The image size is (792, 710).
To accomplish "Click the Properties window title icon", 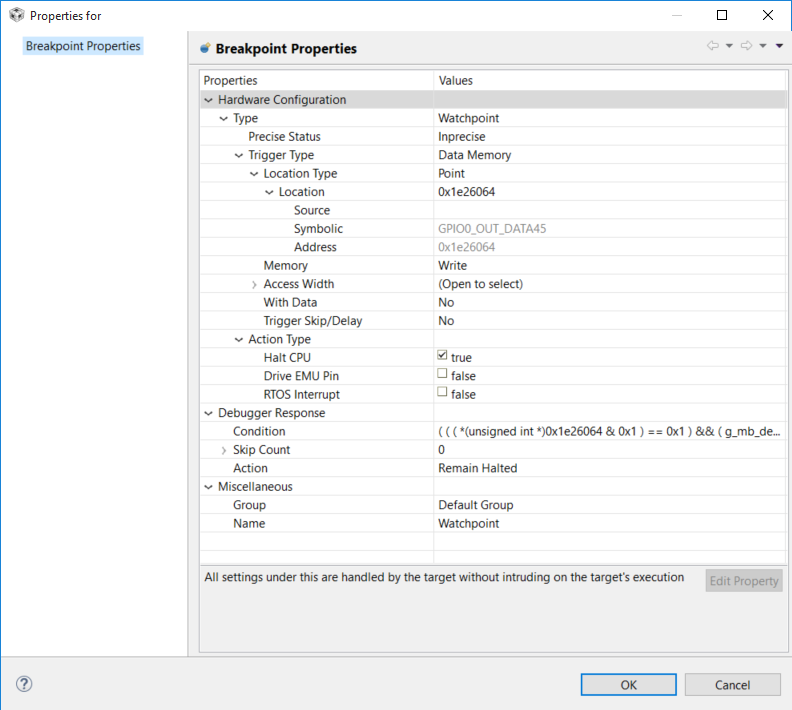I will tap(17, 15).
